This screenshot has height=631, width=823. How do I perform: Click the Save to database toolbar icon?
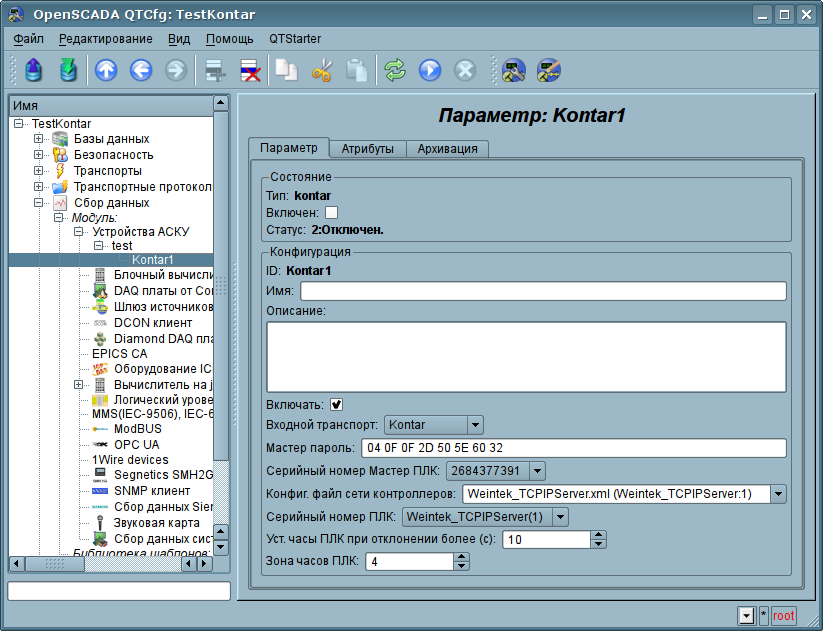(67, 70)
